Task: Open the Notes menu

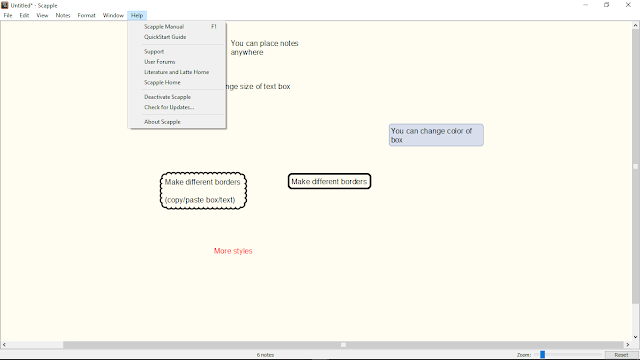Action: (x=63, y=16)
